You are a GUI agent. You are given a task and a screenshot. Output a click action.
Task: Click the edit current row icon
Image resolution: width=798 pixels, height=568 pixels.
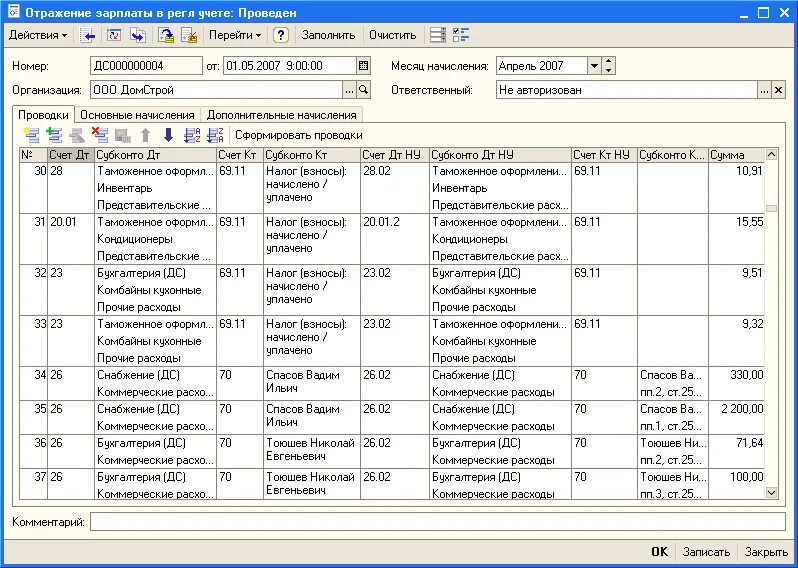pos(77,135)
